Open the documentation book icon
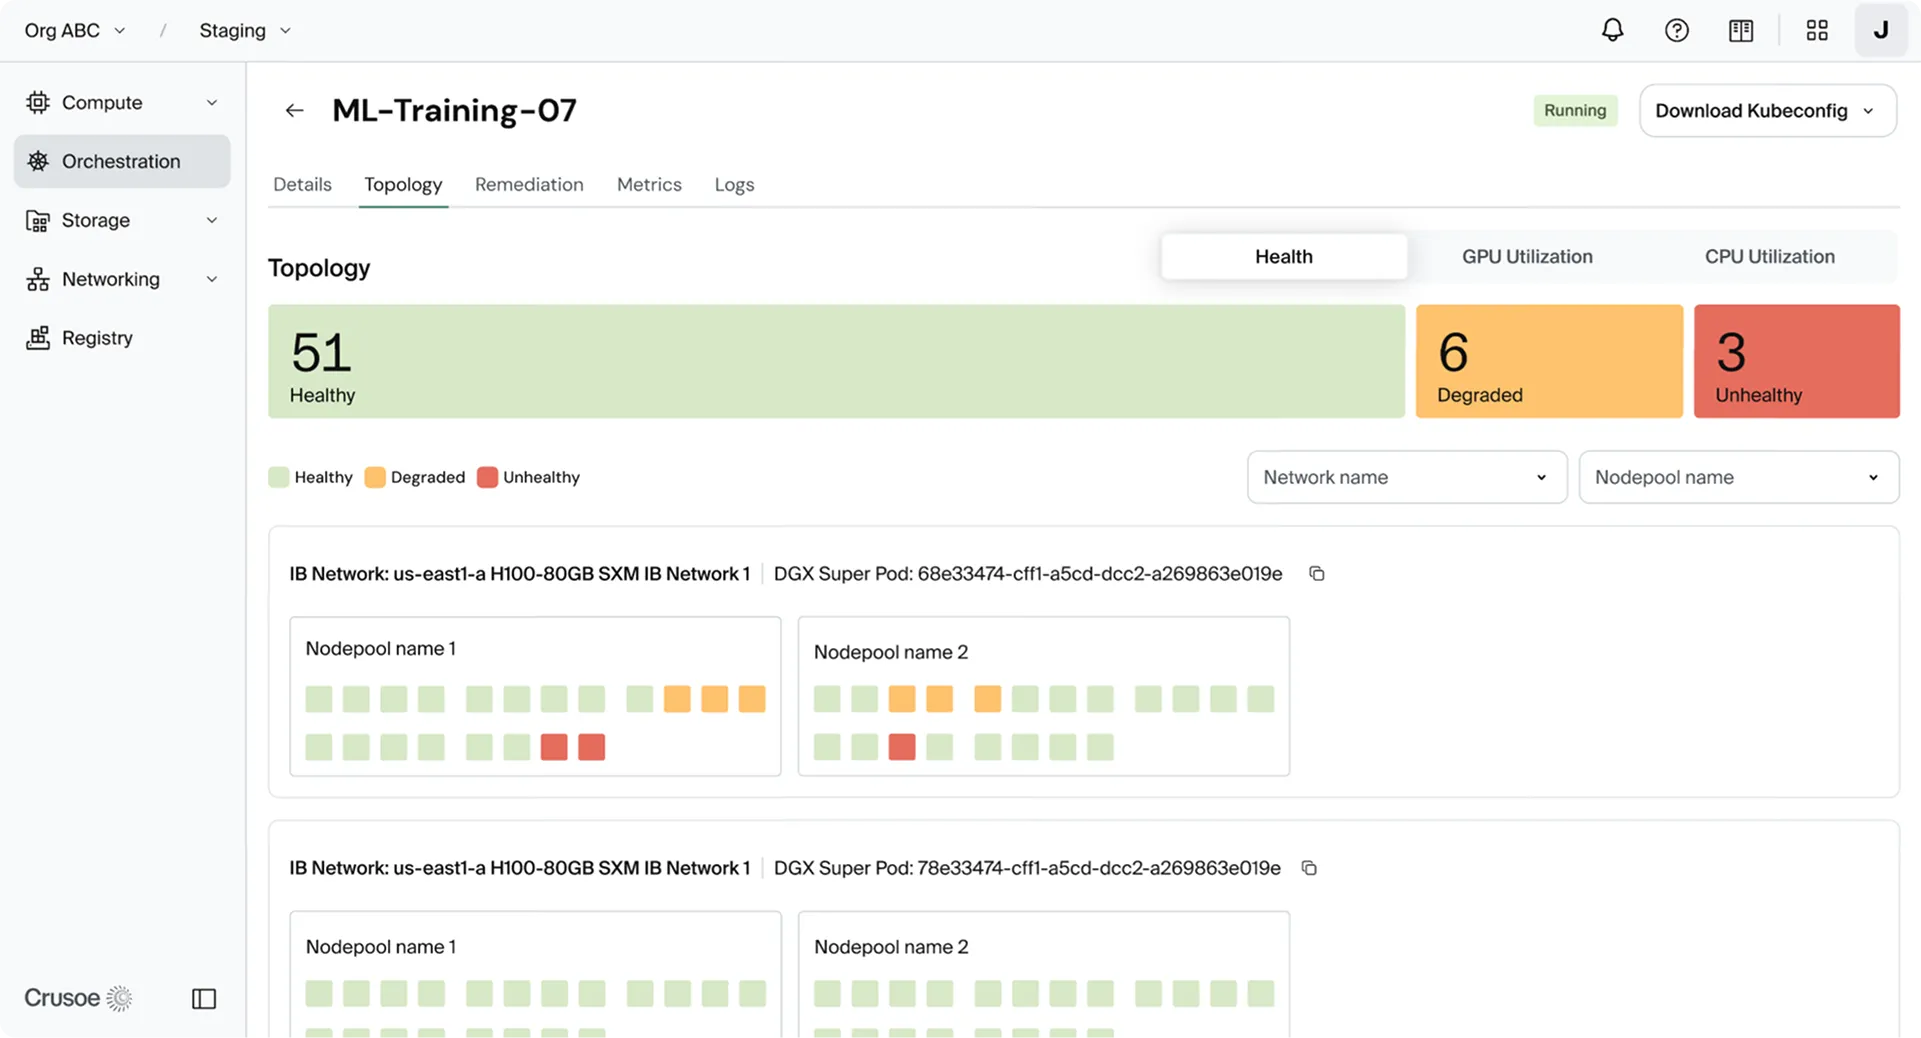This screenshot has height=1038, width=1921. [x=1741, y=30]
